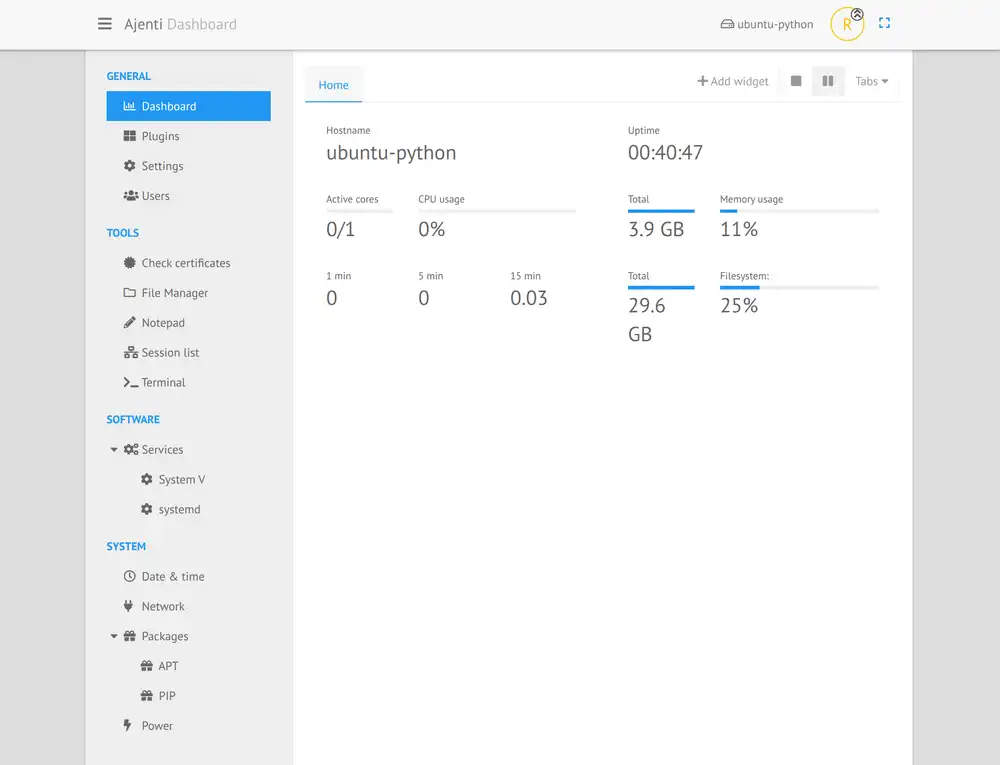The width and height of the screenshot is (1000, 765).
Task: Click the Add widget button
Action: (x=732, y=81)
